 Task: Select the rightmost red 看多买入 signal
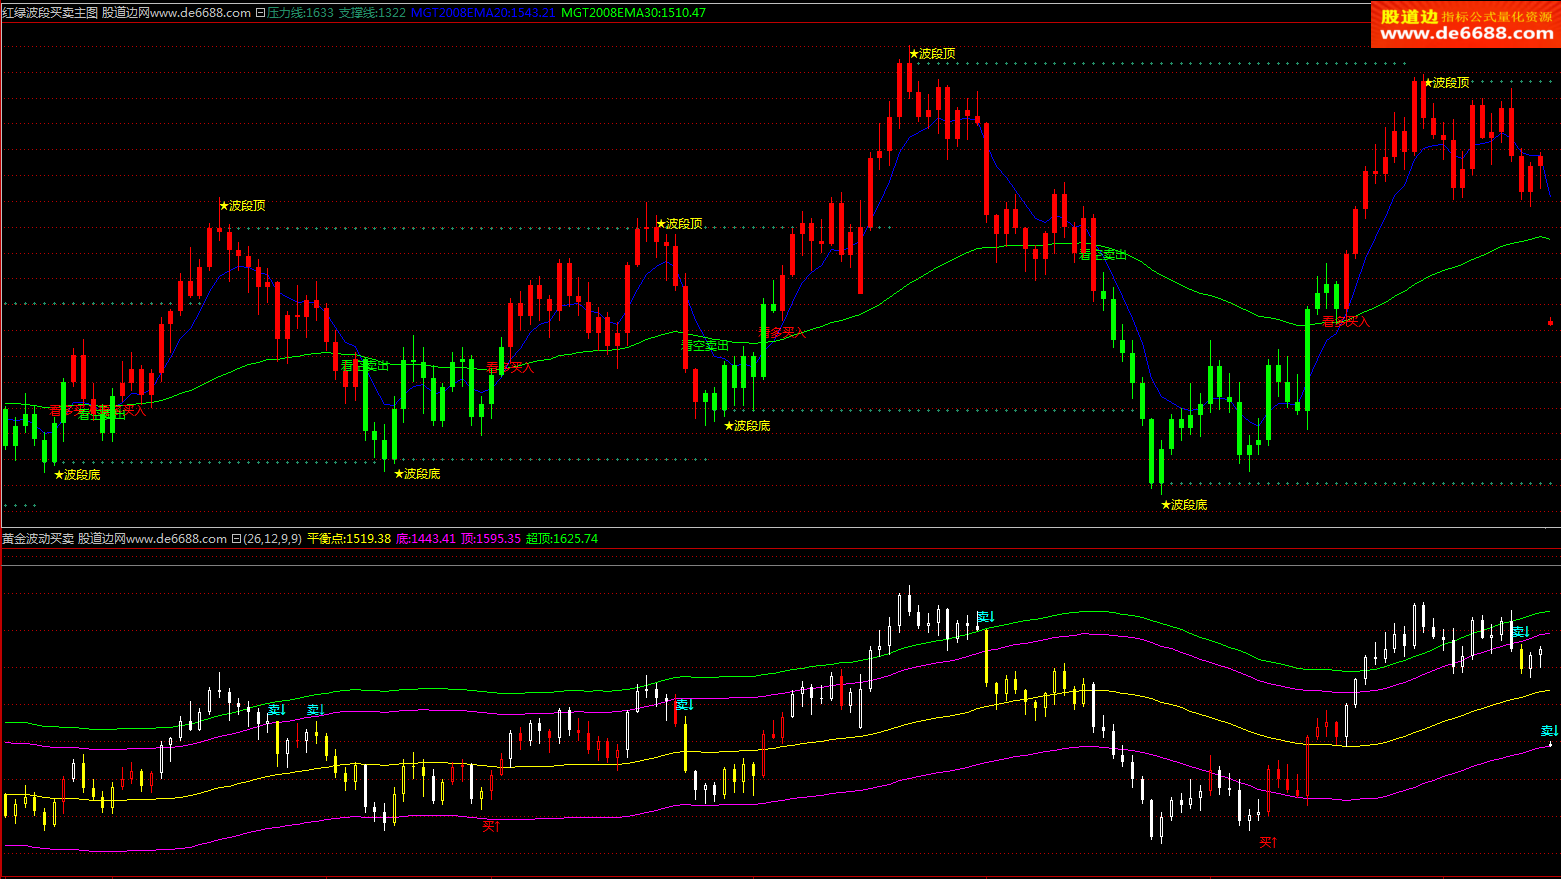(1345, 321)
